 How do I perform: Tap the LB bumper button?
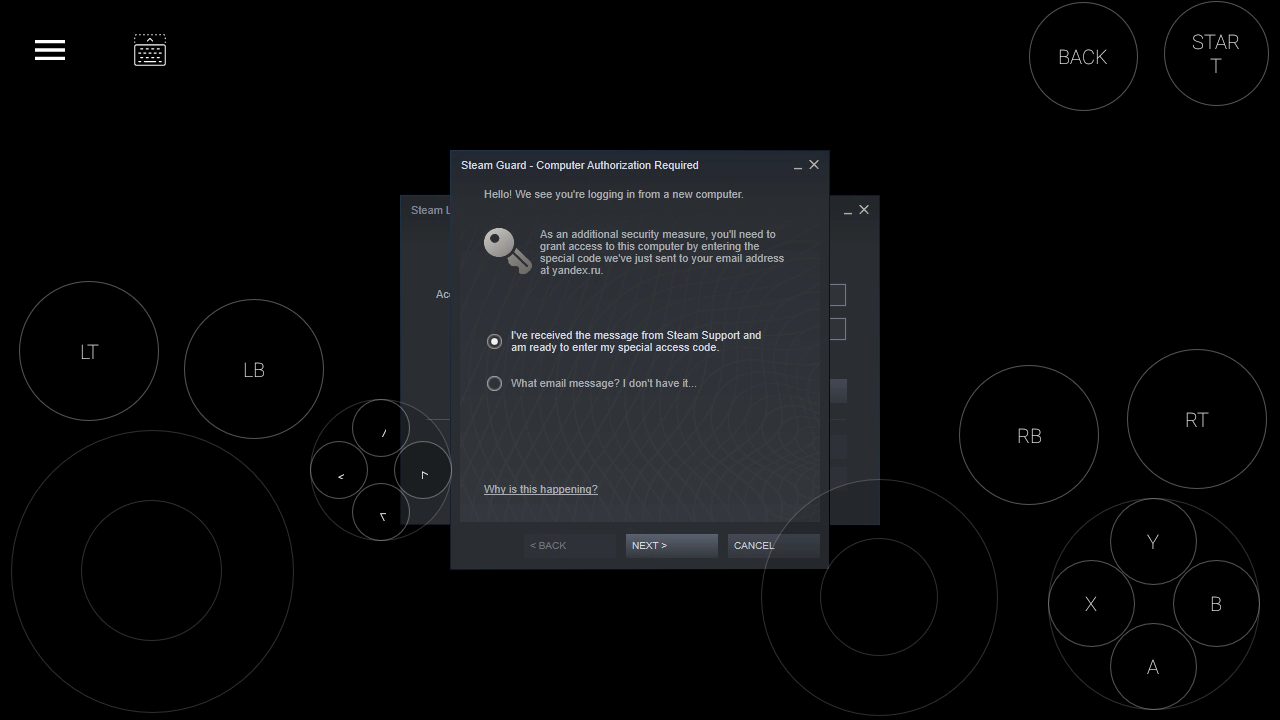pos(254,369)
